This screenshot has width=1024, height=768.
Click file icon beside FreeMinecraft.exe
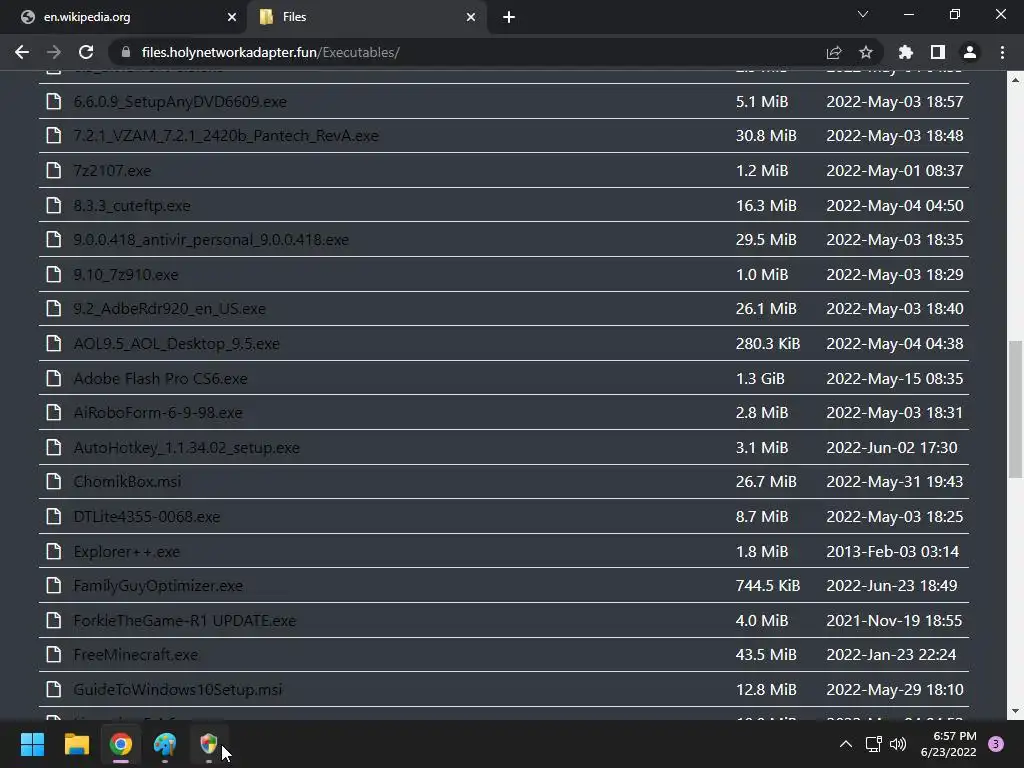[54, 654]
